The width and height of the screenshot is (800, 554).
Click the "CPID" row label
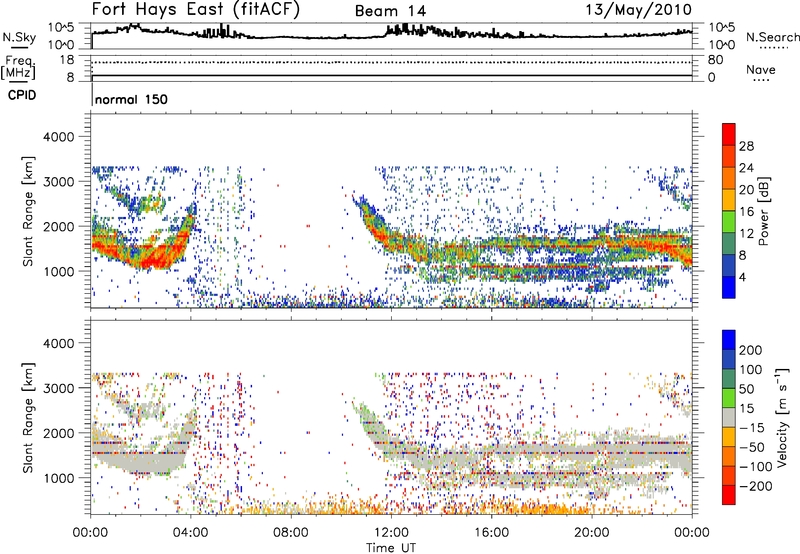[22, 95]
